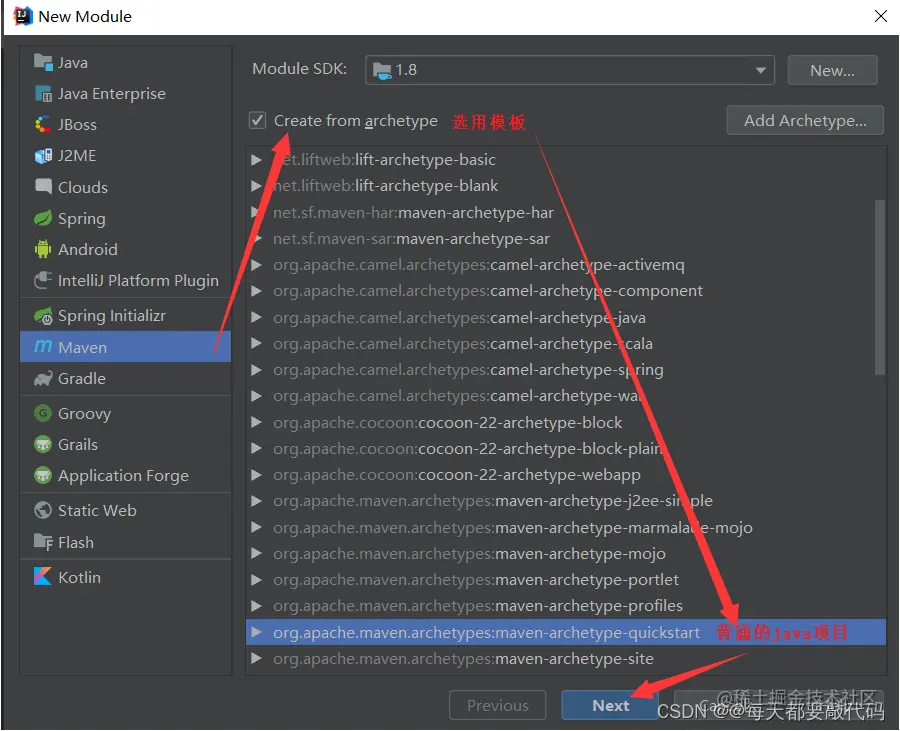Click the archetype list vertical scrollbar

[x=880, y=287]
